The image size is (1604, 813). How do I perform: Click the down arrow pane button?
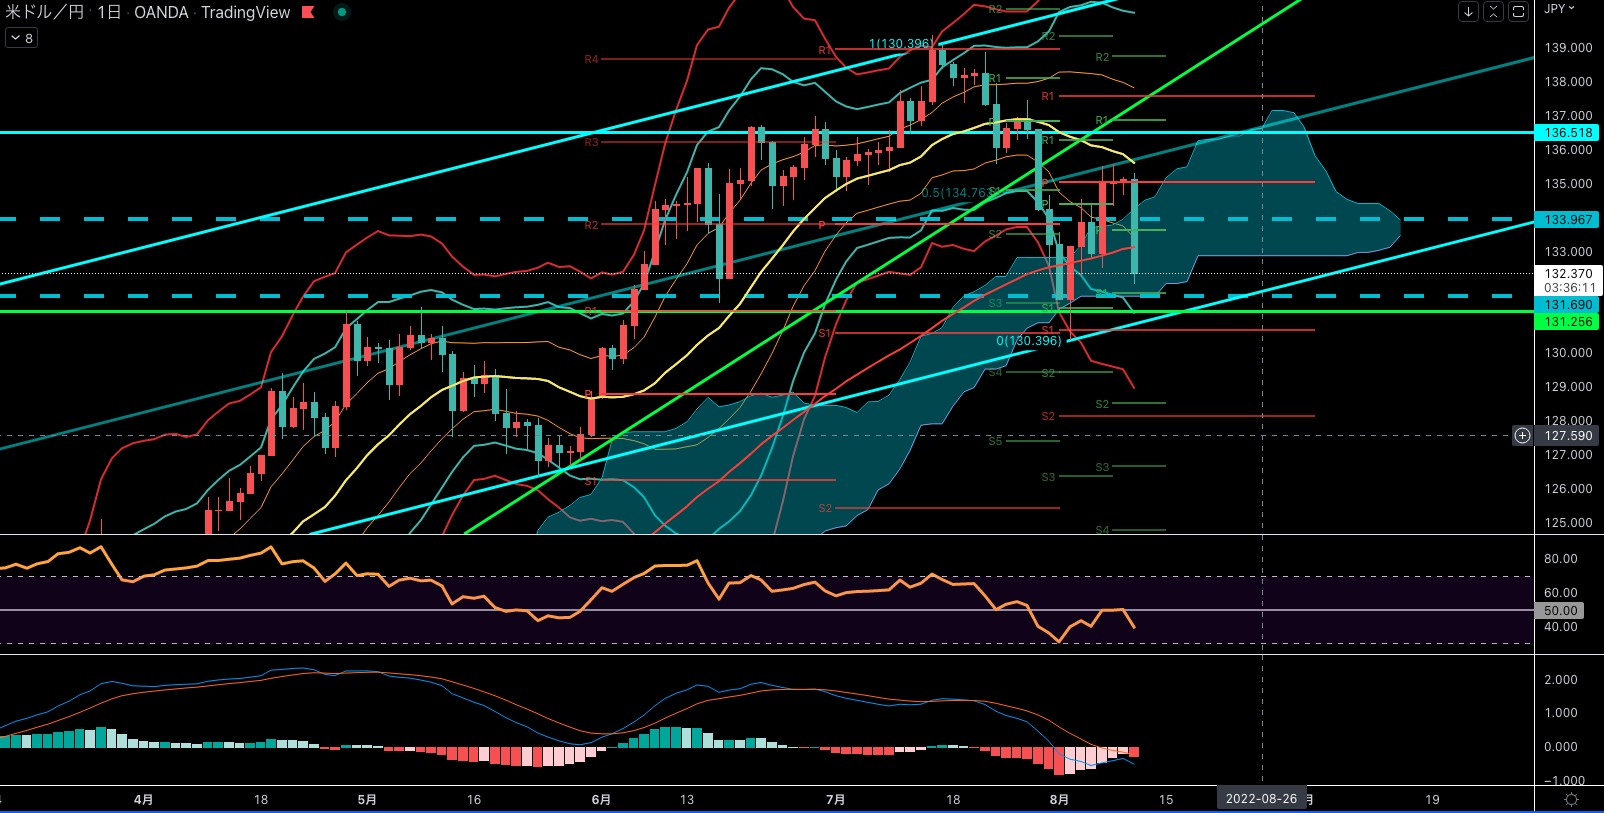(1468, 12)
